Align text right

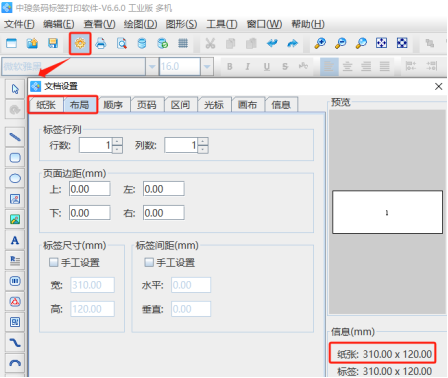point(366,66)
